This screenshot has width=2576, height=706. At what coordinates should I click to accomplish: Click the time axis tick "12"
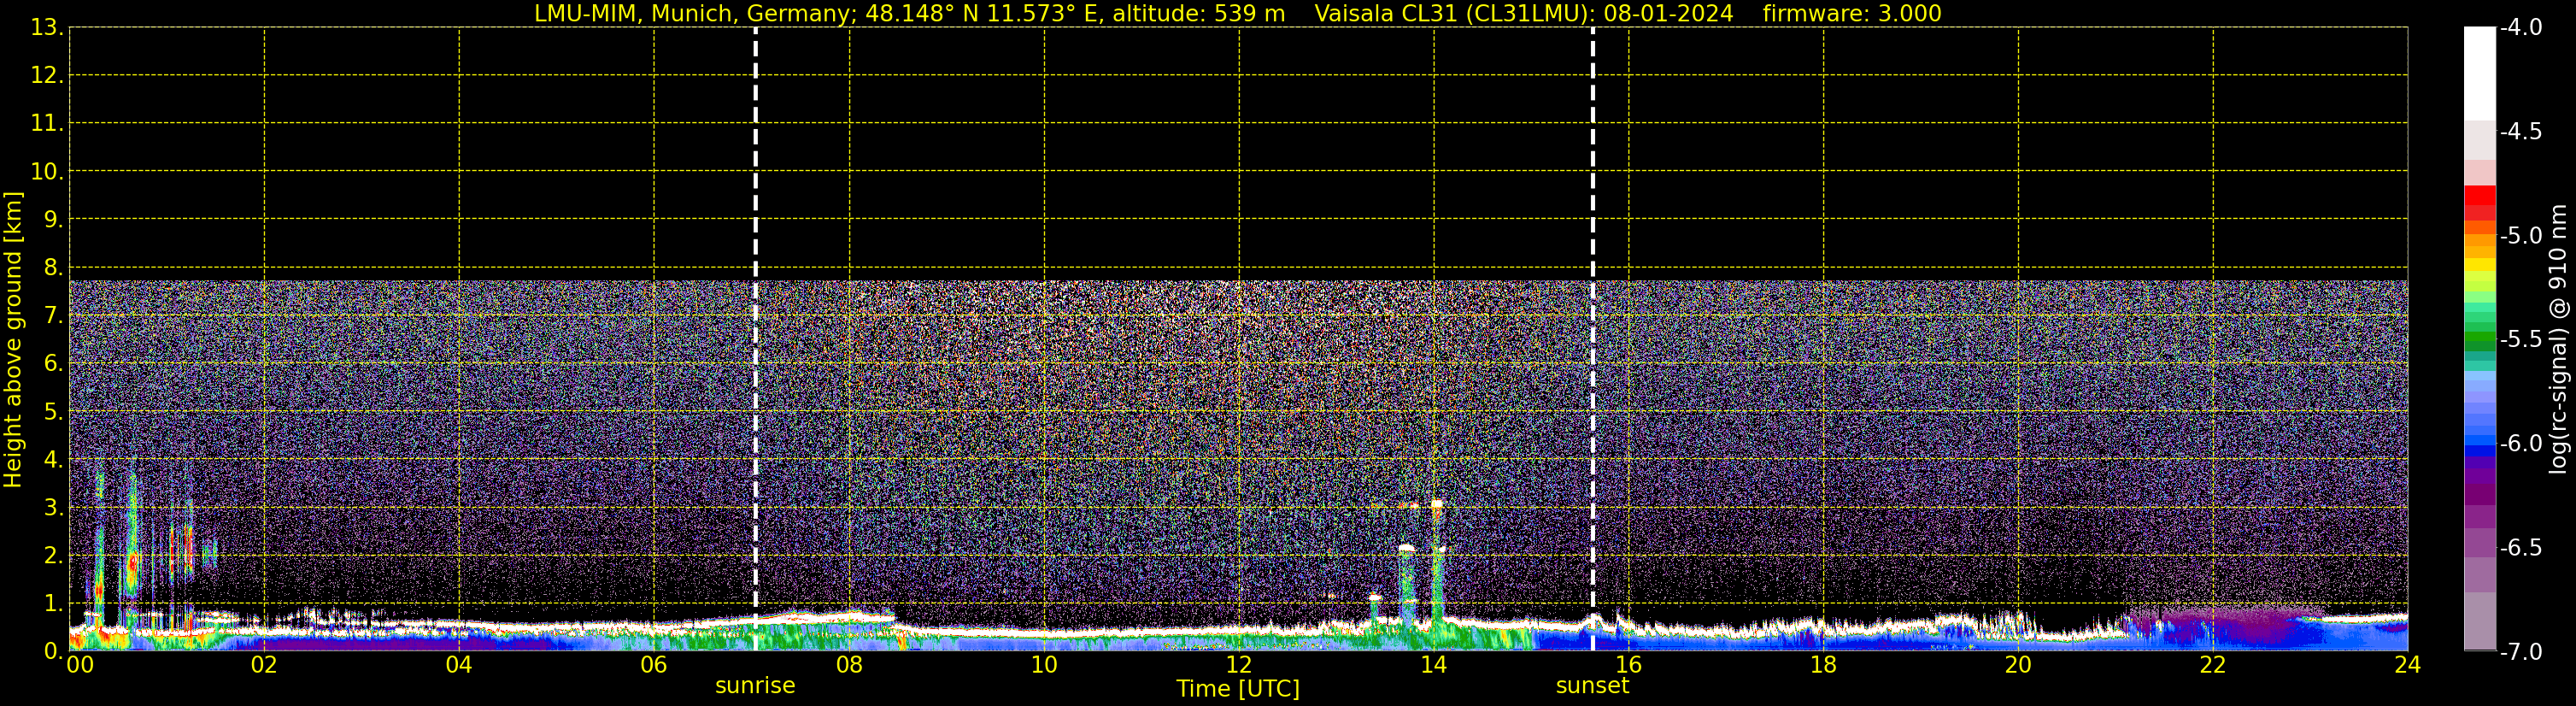click(x=1239, y=666)
